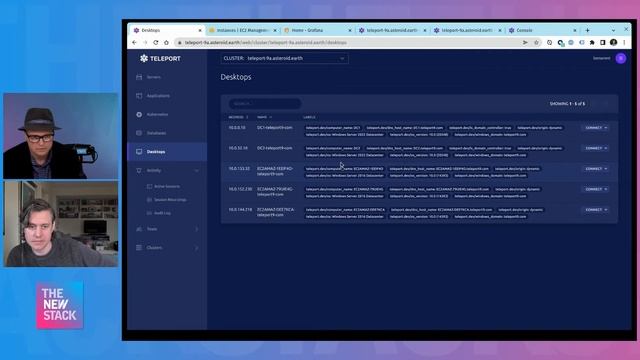Screen dimensions: 640x360
Task: Click the browser home icon
Action: pos(166,42)
